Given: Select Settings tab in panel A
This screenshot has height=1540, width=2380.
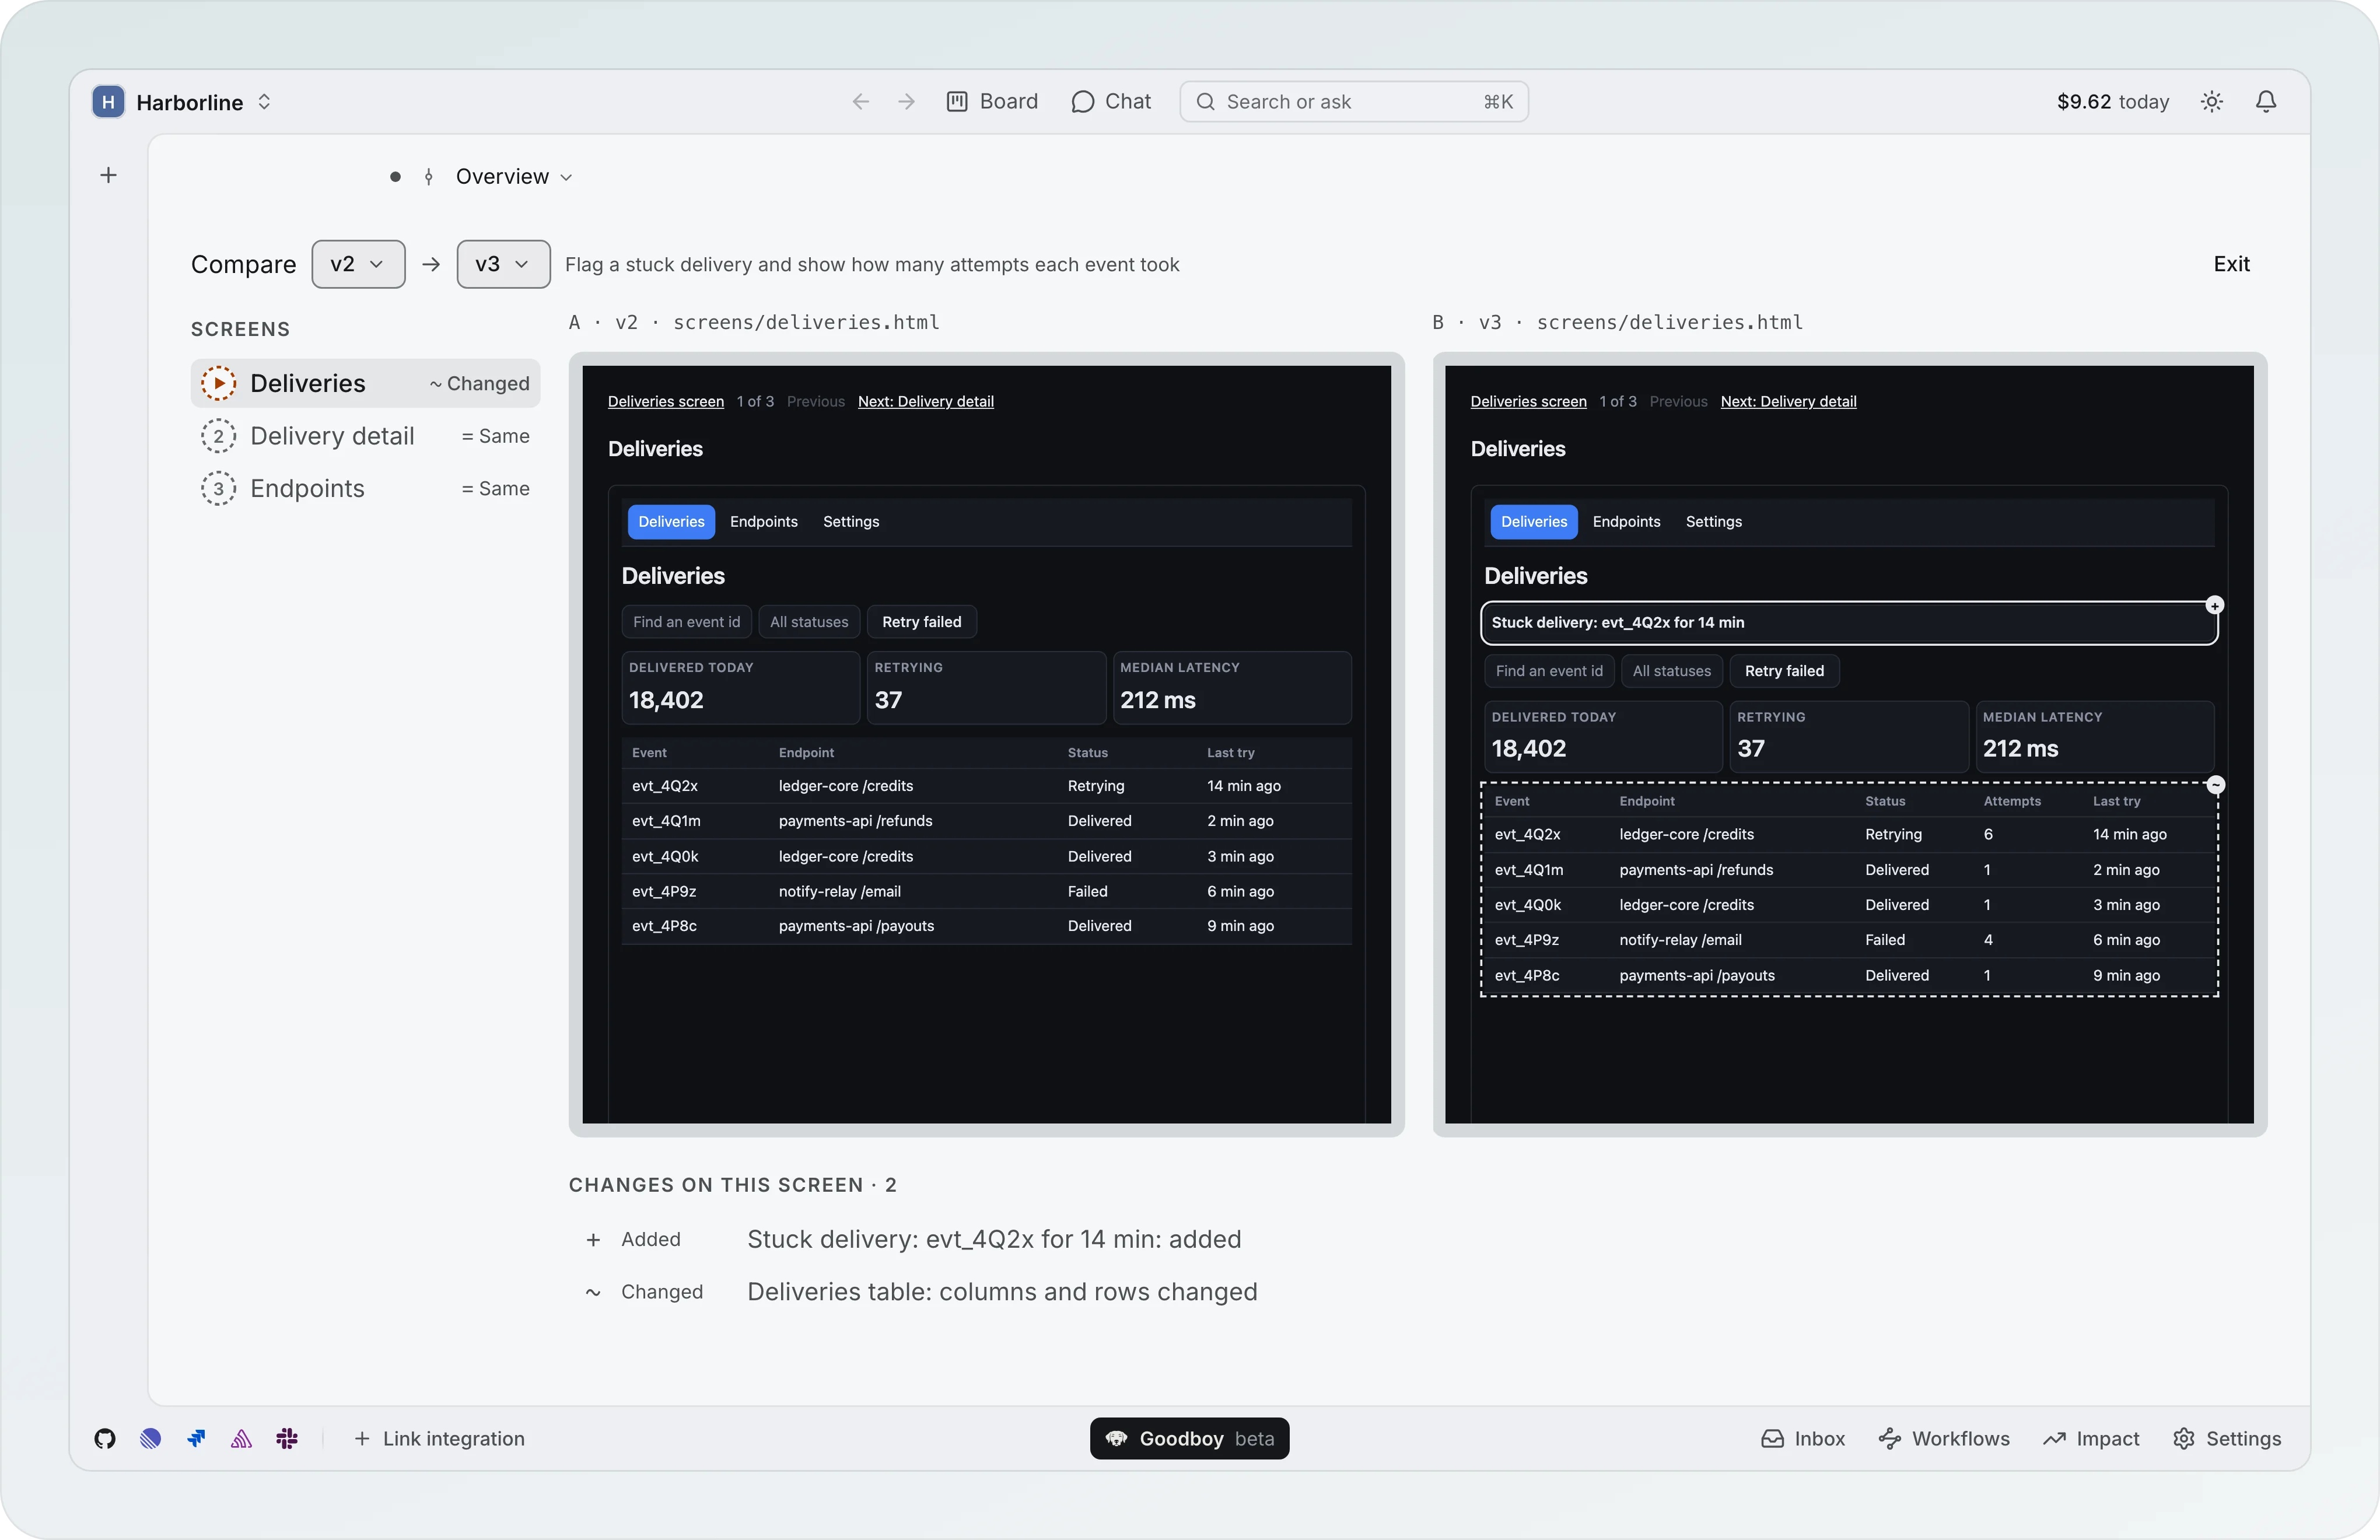Looking at the screenshot, I should coord(851,522).
